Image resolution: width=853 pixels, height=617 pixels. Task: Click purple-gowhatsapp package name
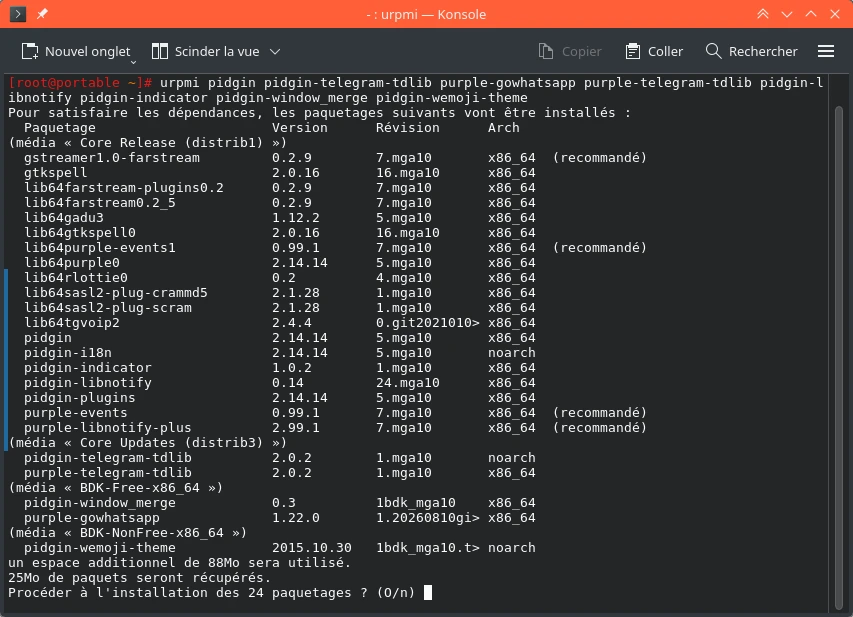(x=91, y=518)
